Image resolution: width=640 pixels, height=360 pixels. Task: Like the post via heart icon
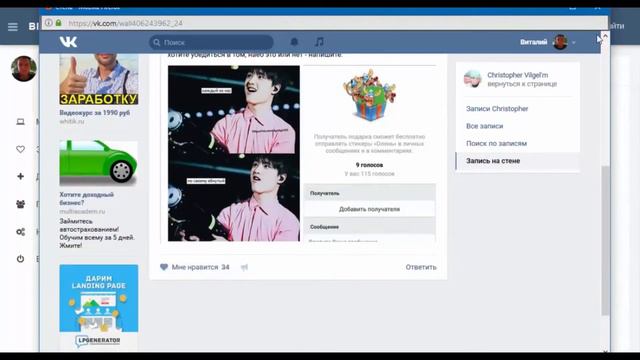164,267
